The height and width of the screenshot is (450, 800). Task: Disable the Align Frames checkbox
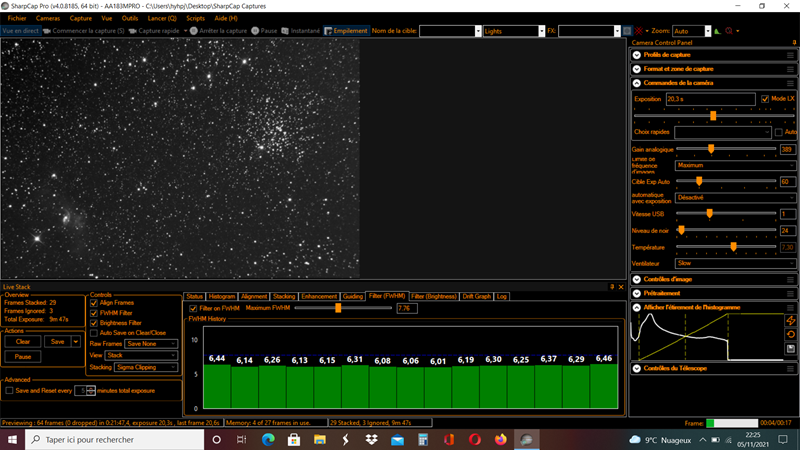tap(94, 303)
